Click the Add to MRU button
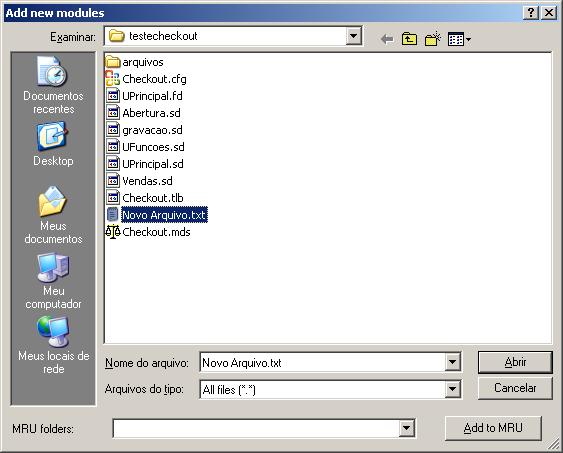This screenshot has height=453, width=563. pos(493,428)
